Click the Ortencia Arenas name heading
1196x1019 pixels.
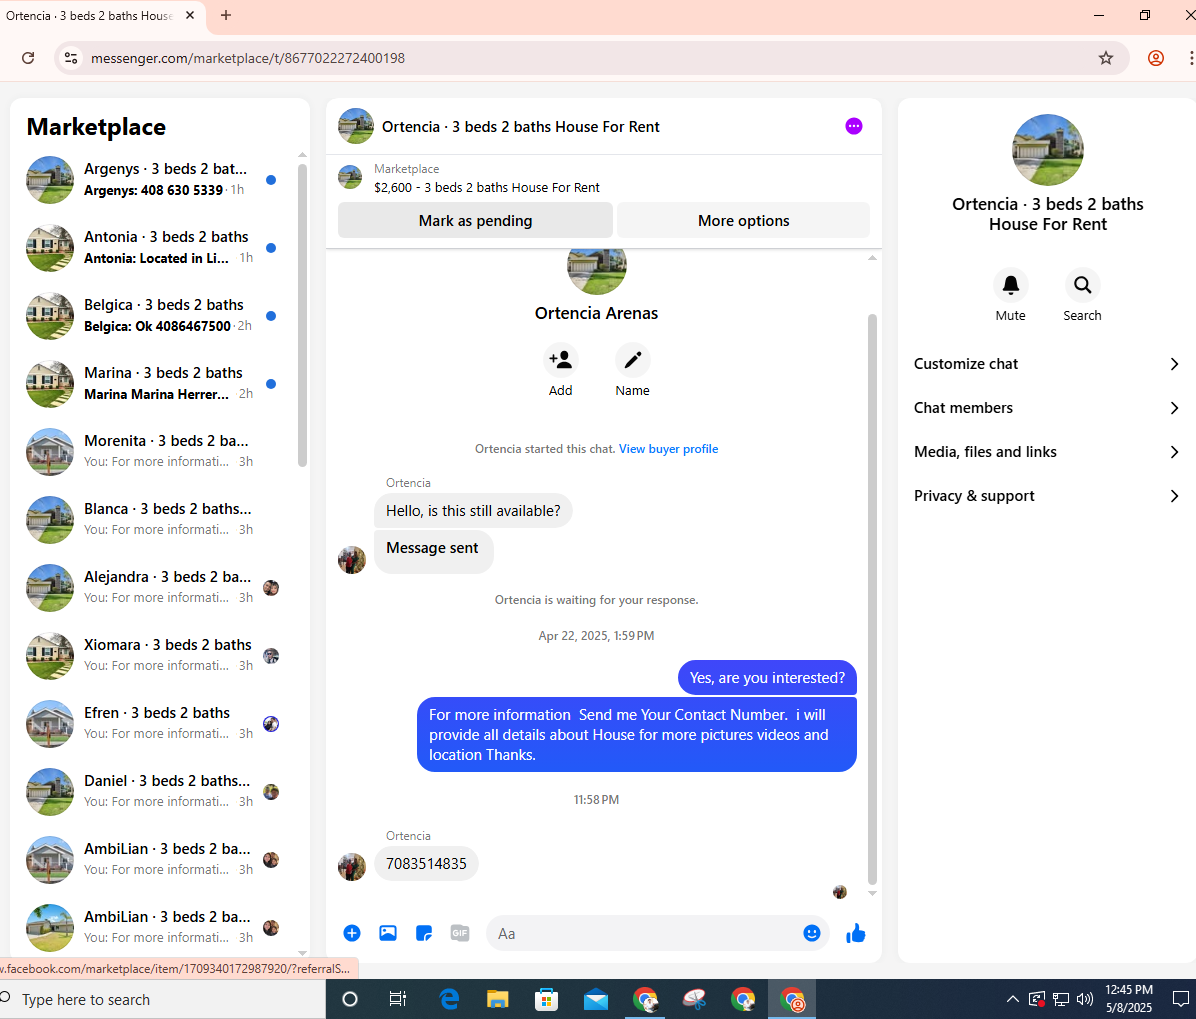click(596, 313)
